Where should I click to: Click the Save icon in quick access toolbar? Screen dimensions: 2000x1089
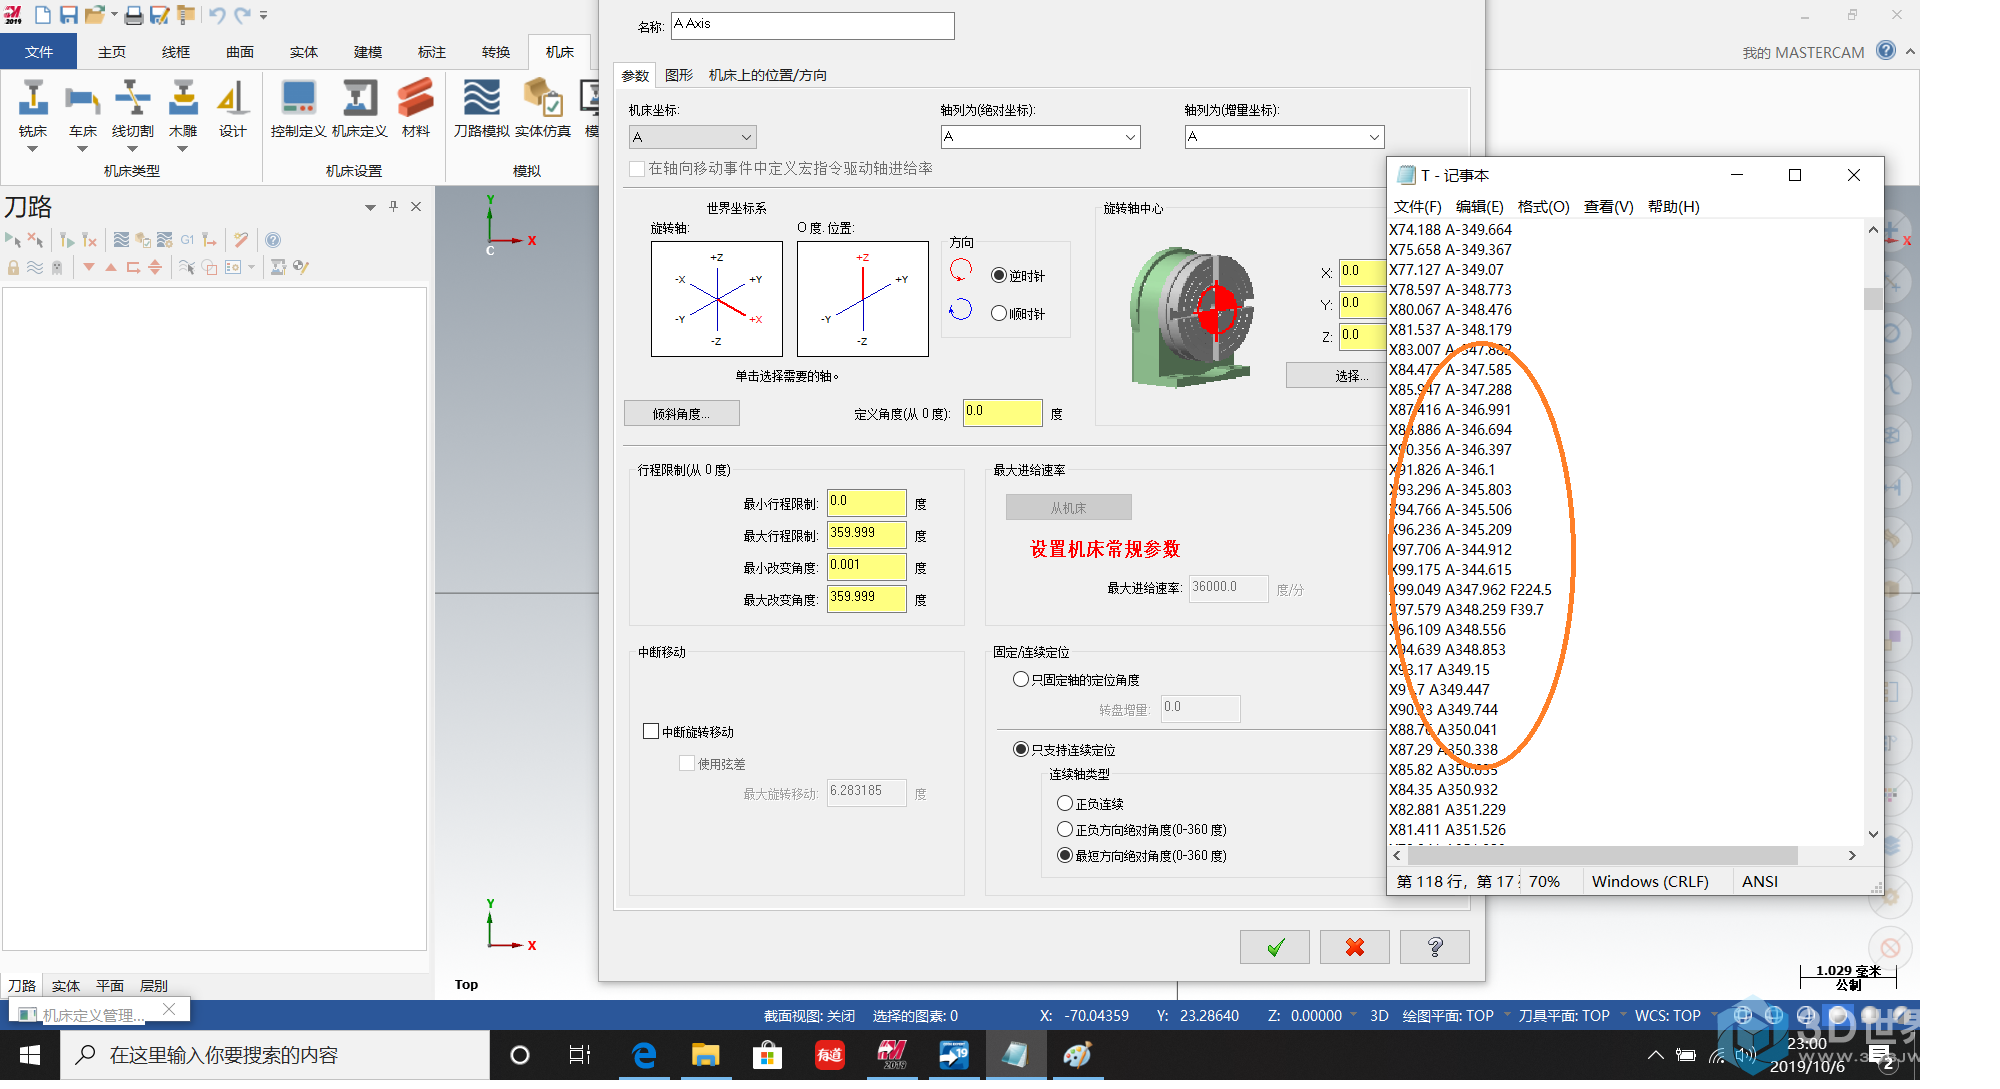pos(69,15)
